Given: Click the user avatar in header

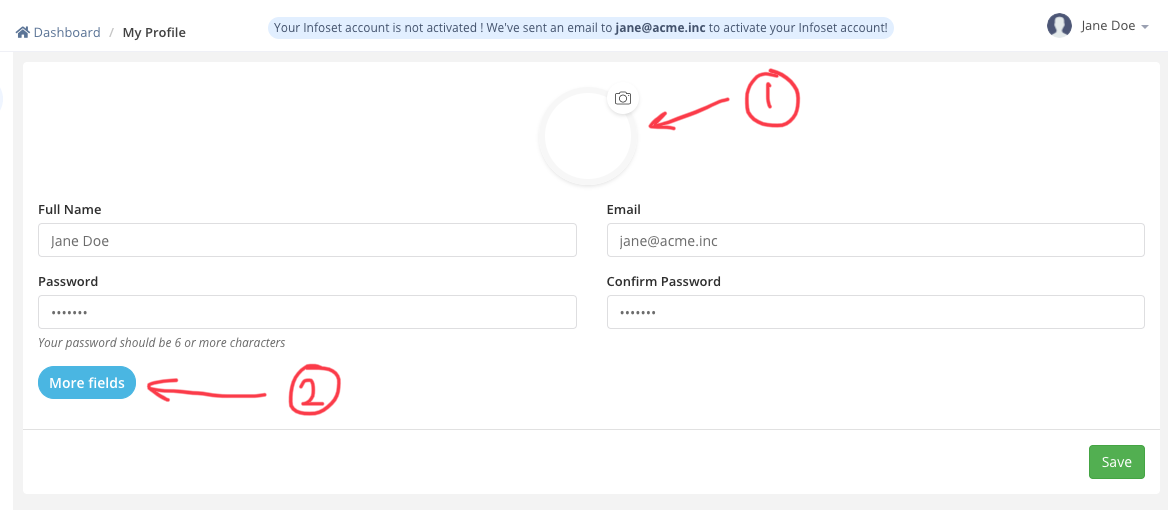Looking at the screenshot, I should (1058, 26).
